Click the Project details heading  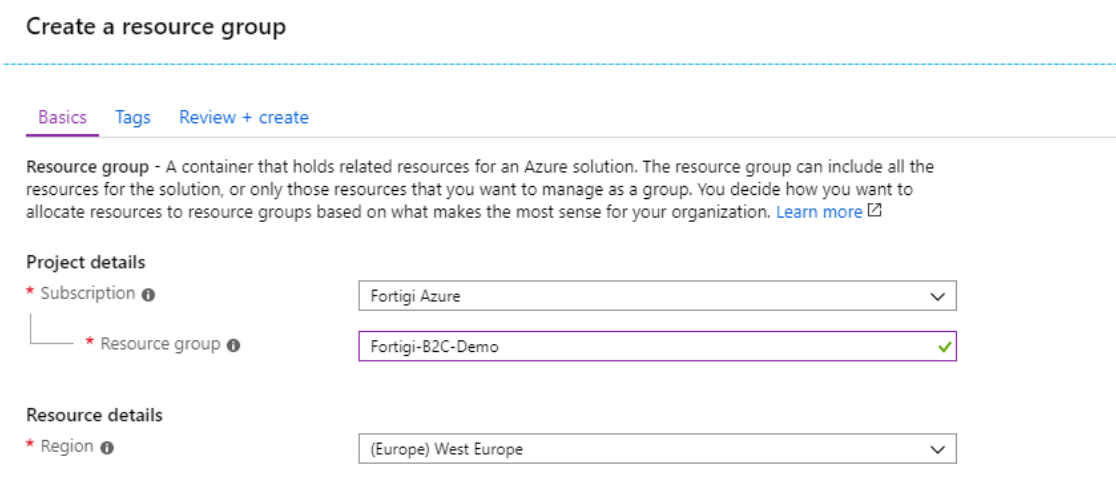[86, 263]
